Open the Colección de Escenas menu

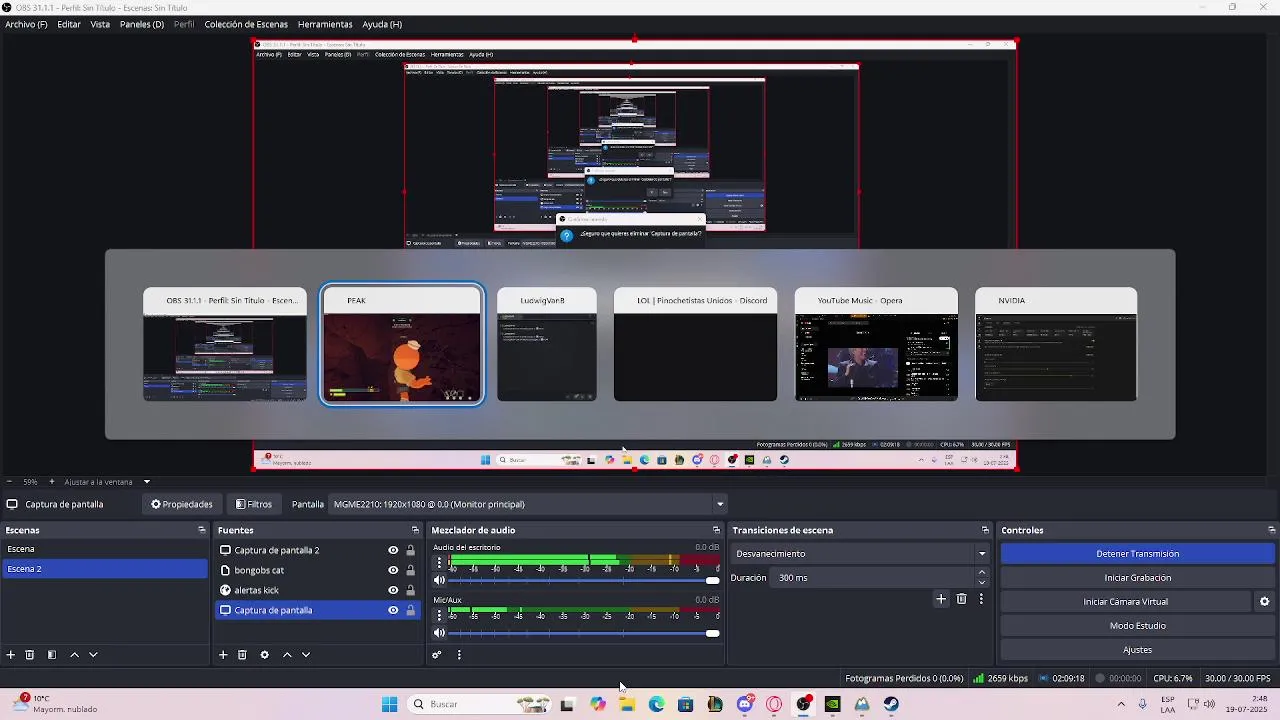pyautogui.click(x=246, y=24)
